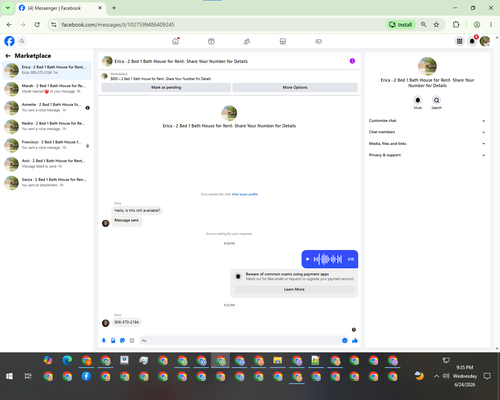Image resolution: width=500 pixels, height=400 pixels.
Task: View site information icon in address bar
Action: pyautogui.click(x=54, y=25)
